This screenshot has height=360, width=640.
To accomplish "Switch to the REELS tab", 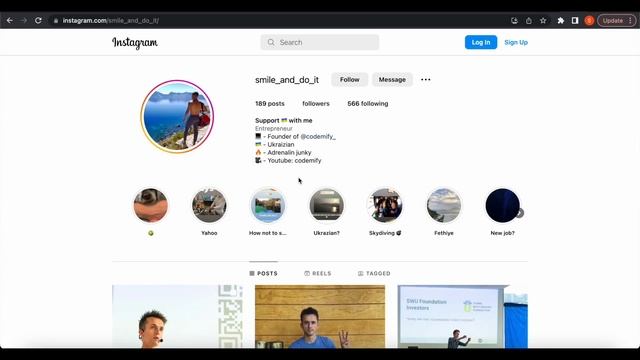I will point(318,273).
